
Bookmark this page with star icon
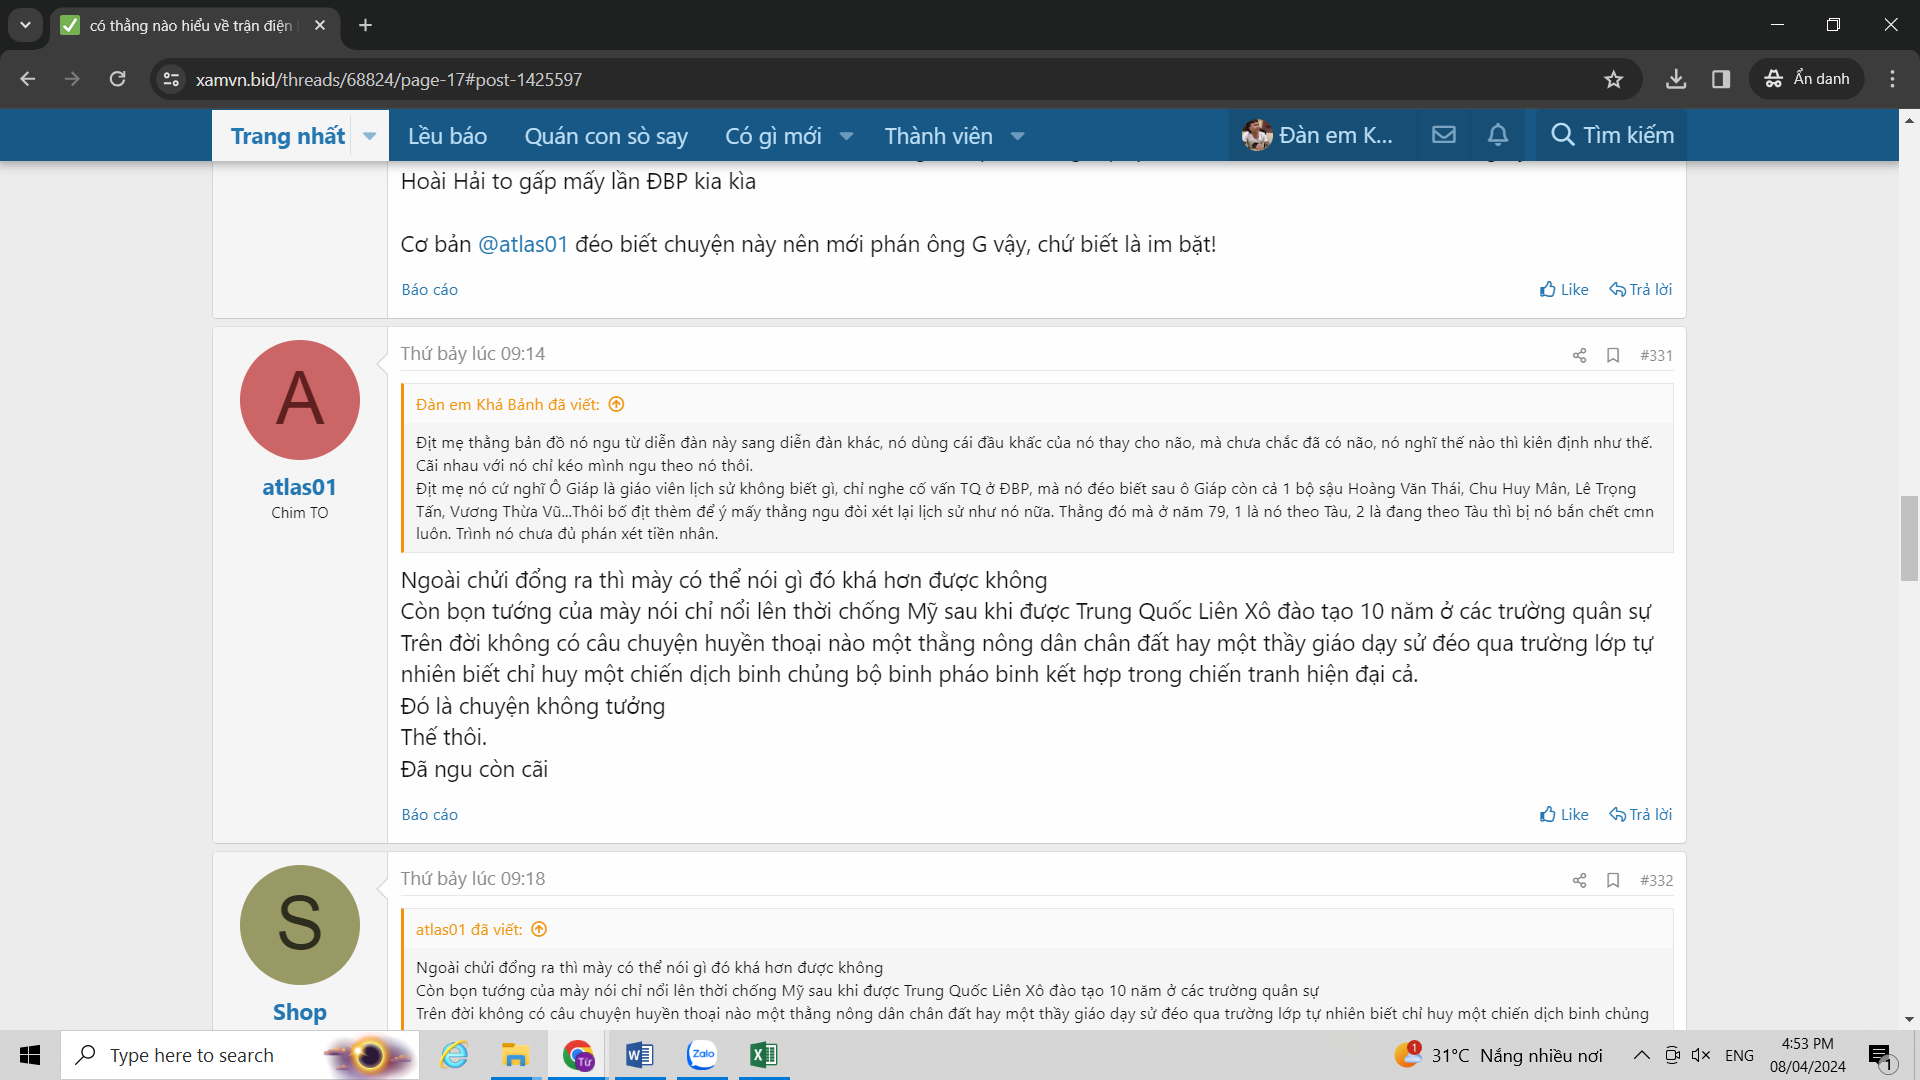[1613, 79]
